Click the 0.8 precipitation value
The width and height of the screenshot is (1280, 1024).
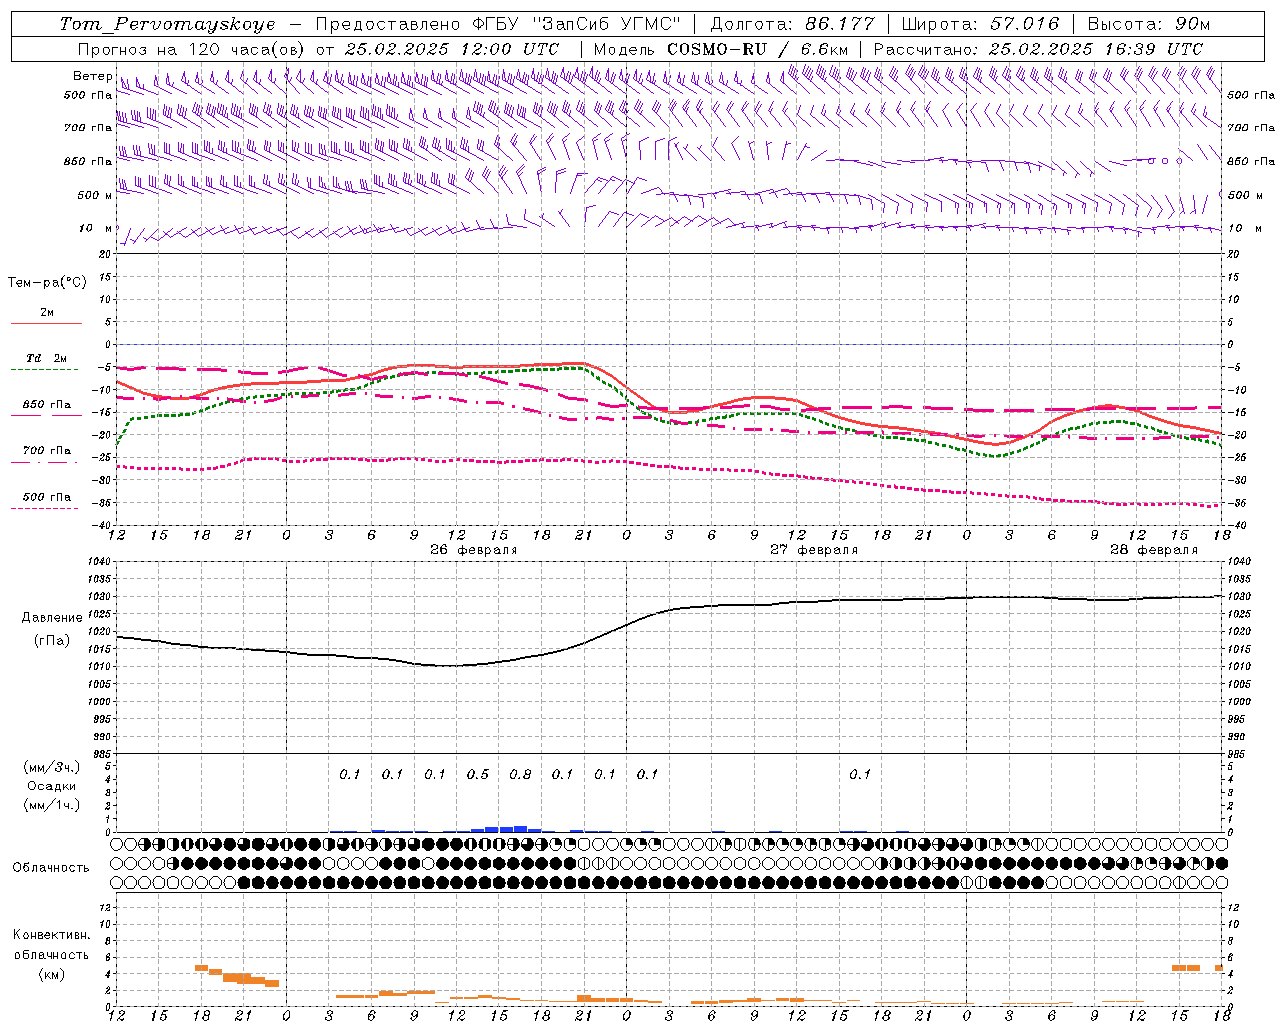[520, 775]
